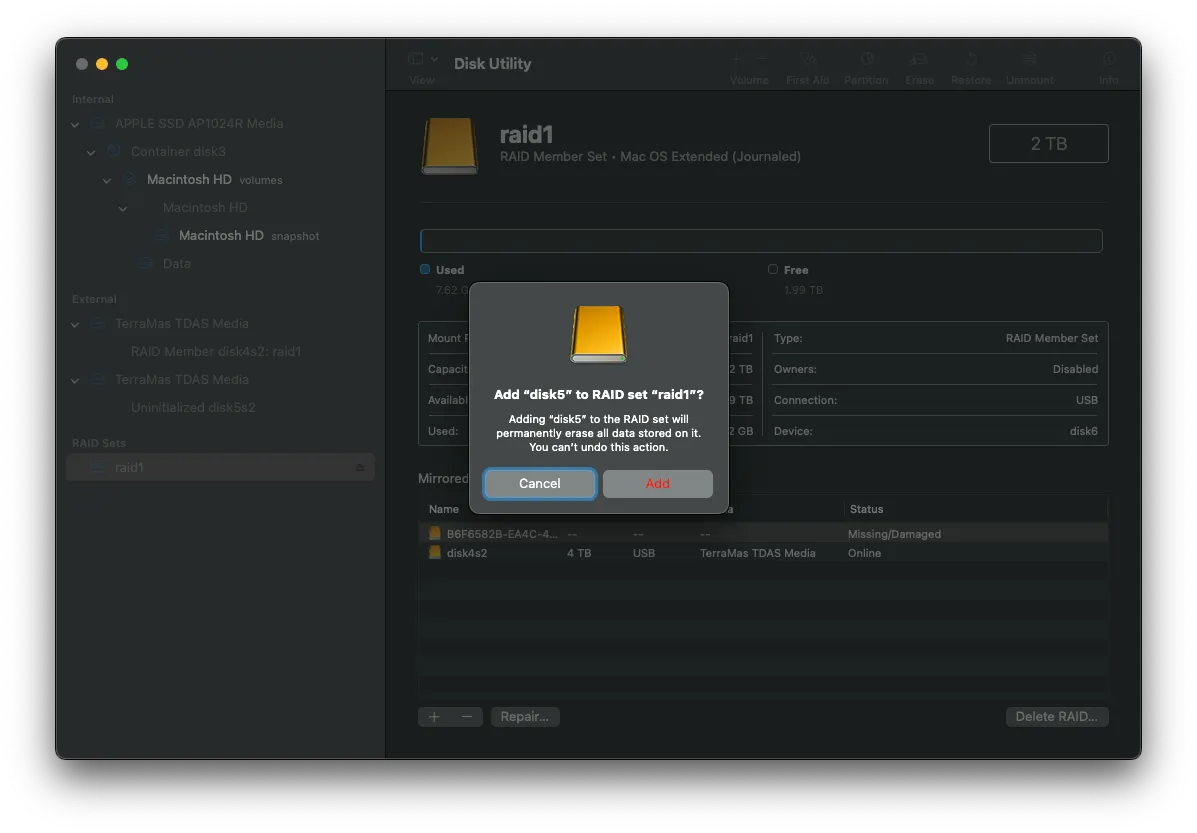This screenshot has width=1197, height=833.
Task: Select the Erase toolbar icon
Action: [919, 60]
